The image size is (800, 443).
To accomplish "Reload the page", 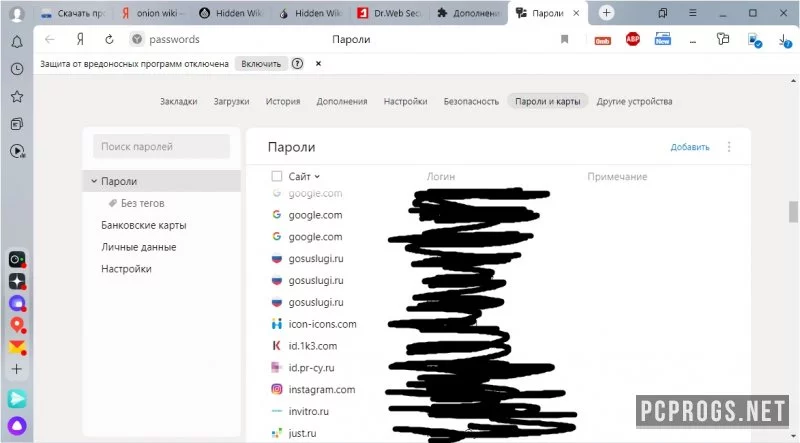I will [x=109, y=39].
